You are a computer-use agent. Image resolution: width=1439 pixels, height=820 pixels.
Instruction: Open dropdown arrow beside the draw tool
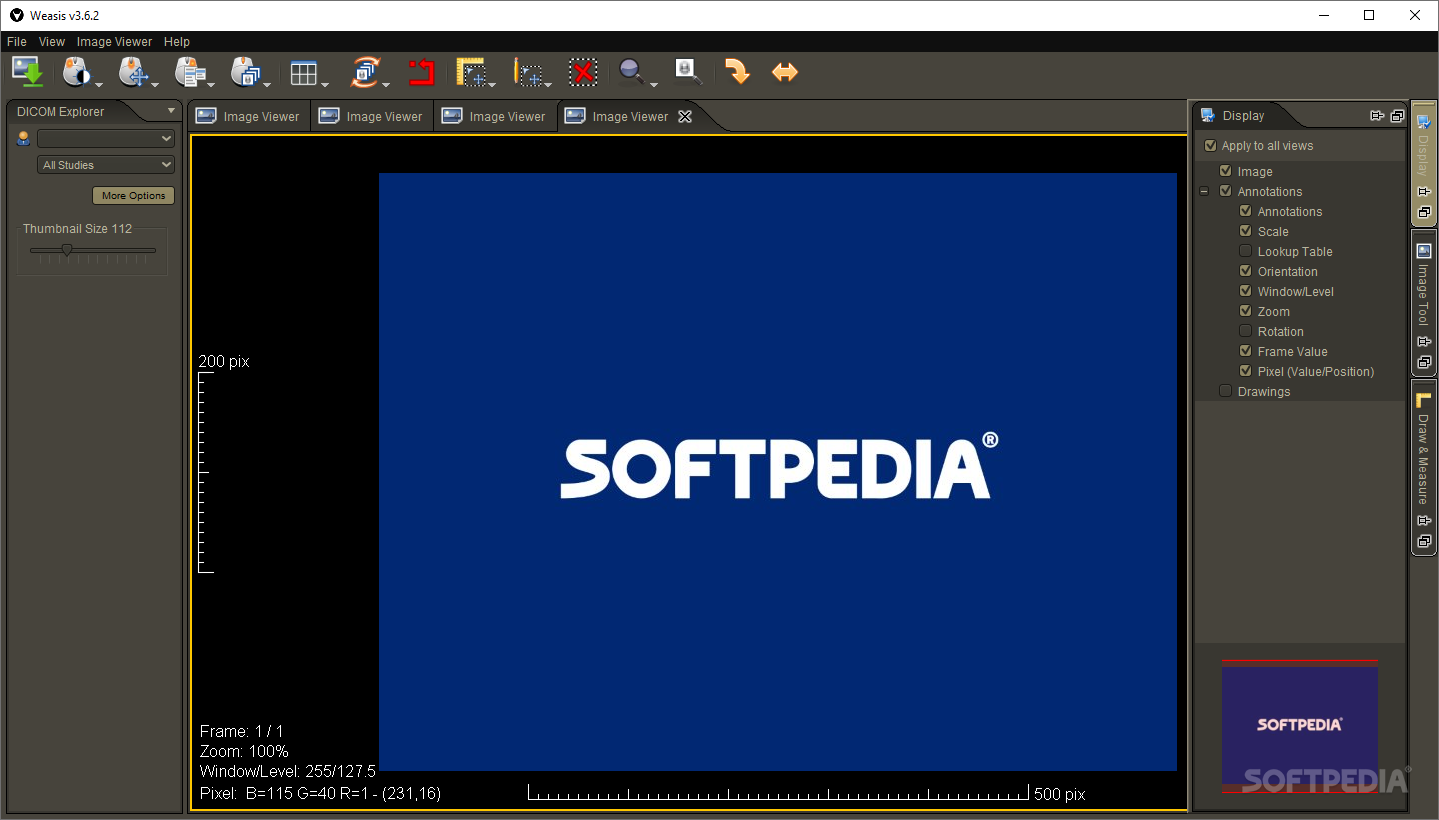(x=549, y=84)
